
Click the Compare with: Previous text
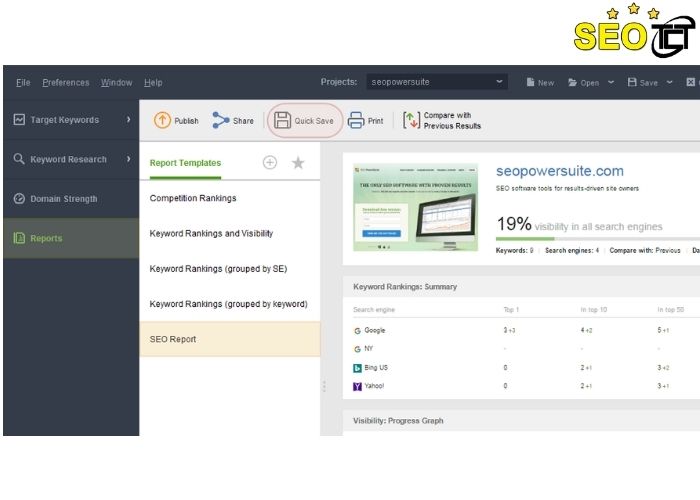pyautogui.click(x=645, y=250)
